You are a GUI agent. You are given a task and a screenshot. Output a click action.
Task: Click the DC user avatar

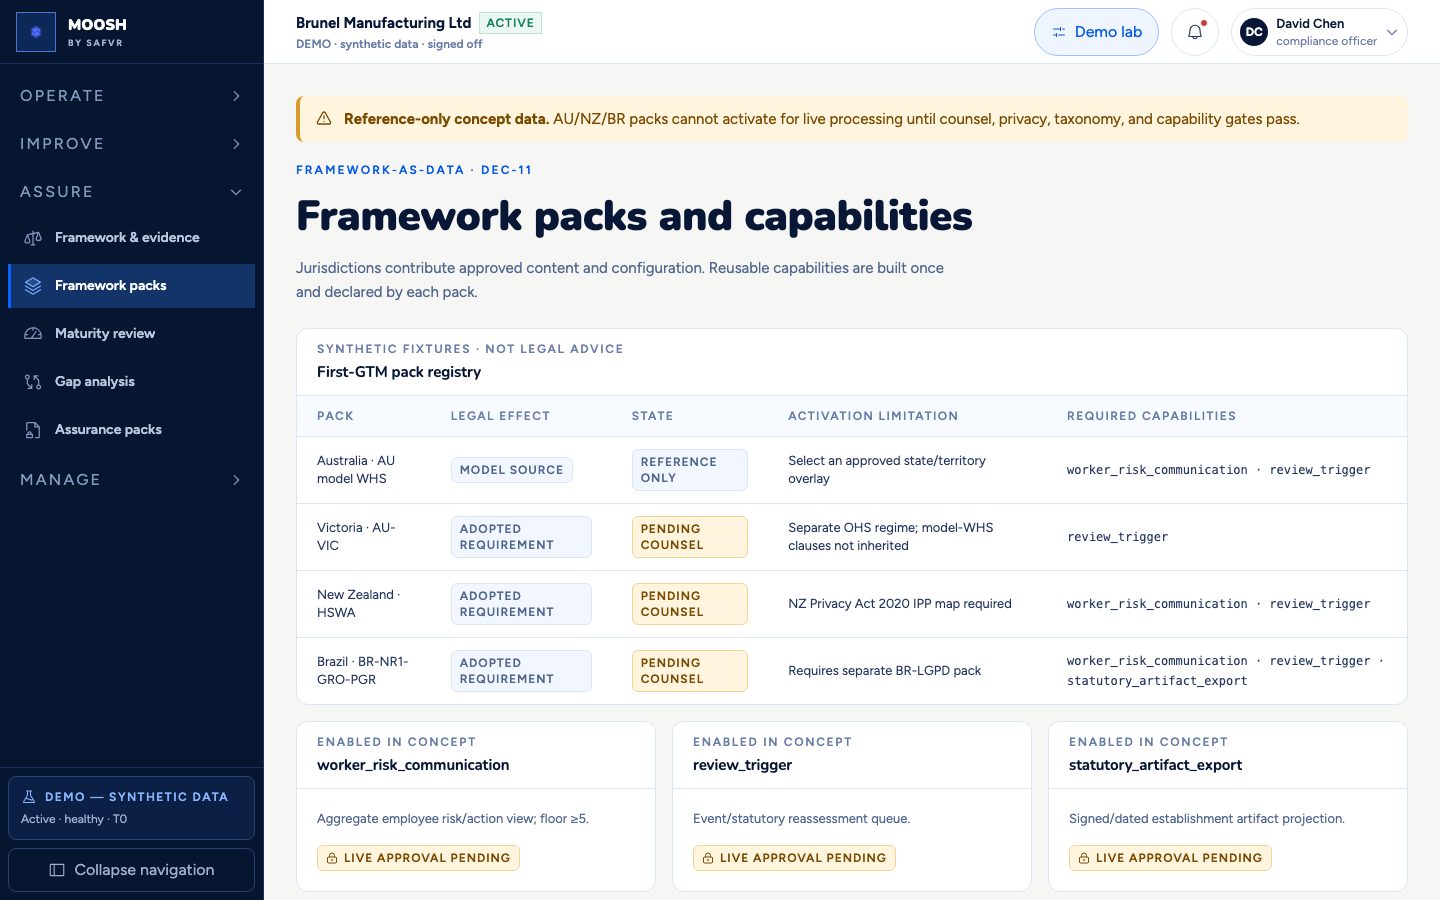click(x=1254, y=32)
